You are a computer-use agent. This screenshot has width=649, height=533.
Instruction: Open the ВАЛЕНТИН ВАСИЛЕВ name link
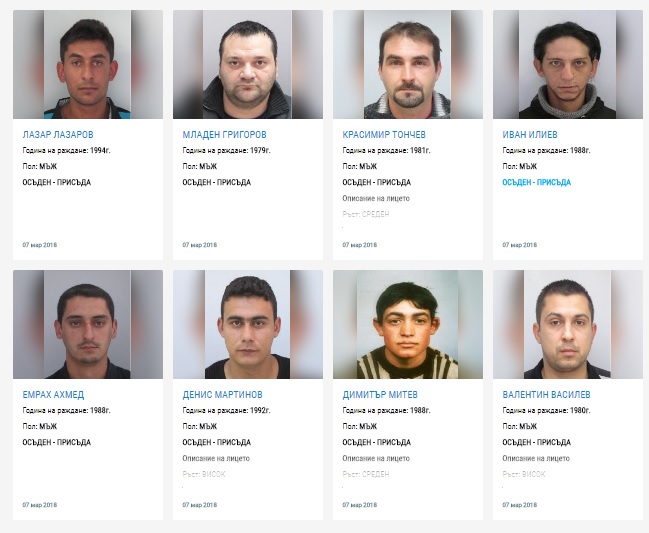(x=546, y=394)
